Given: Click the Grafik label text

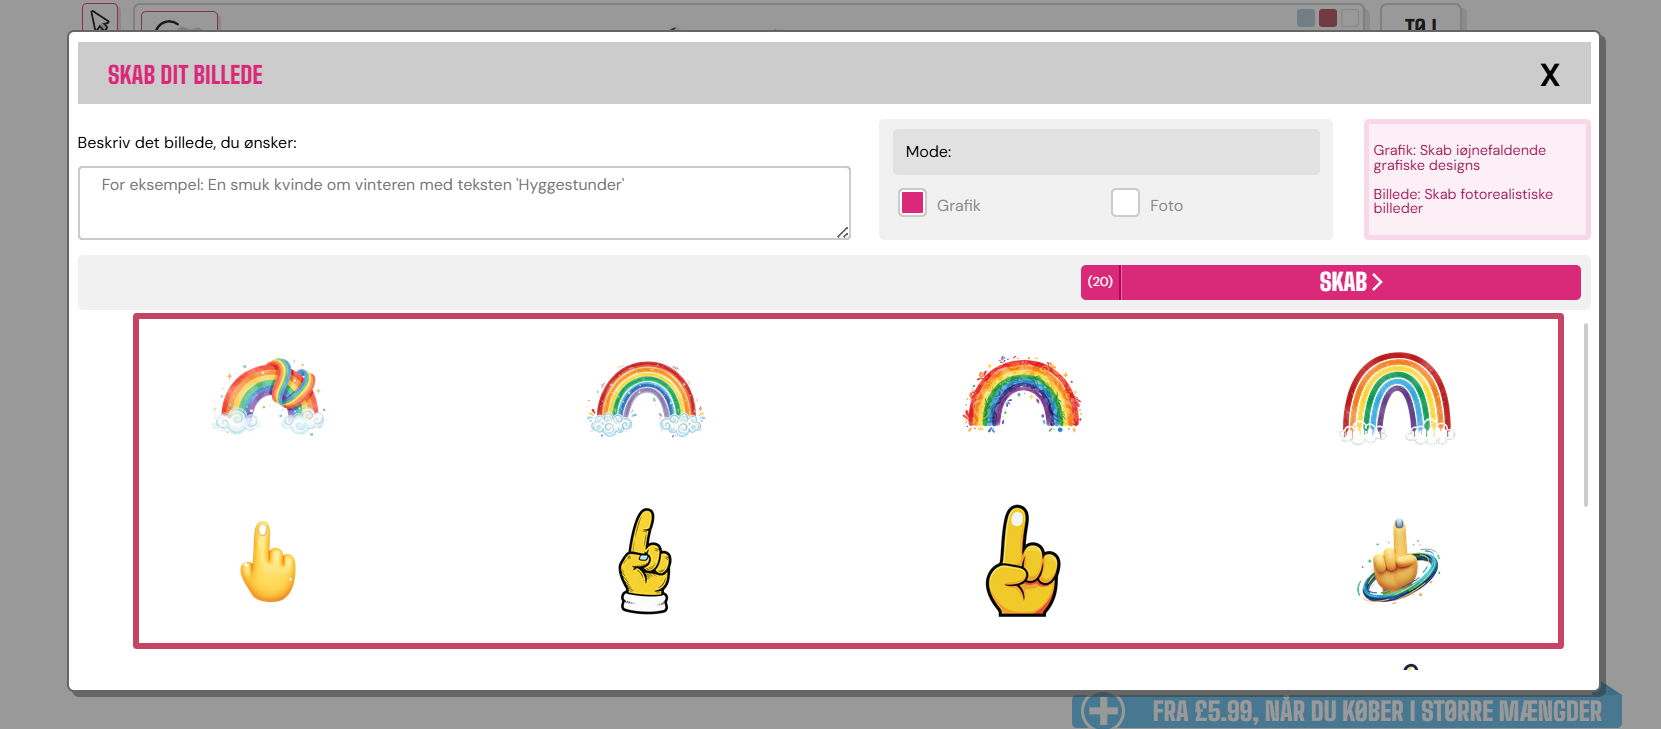Looking at the screenshot, I should pos(958,205).
